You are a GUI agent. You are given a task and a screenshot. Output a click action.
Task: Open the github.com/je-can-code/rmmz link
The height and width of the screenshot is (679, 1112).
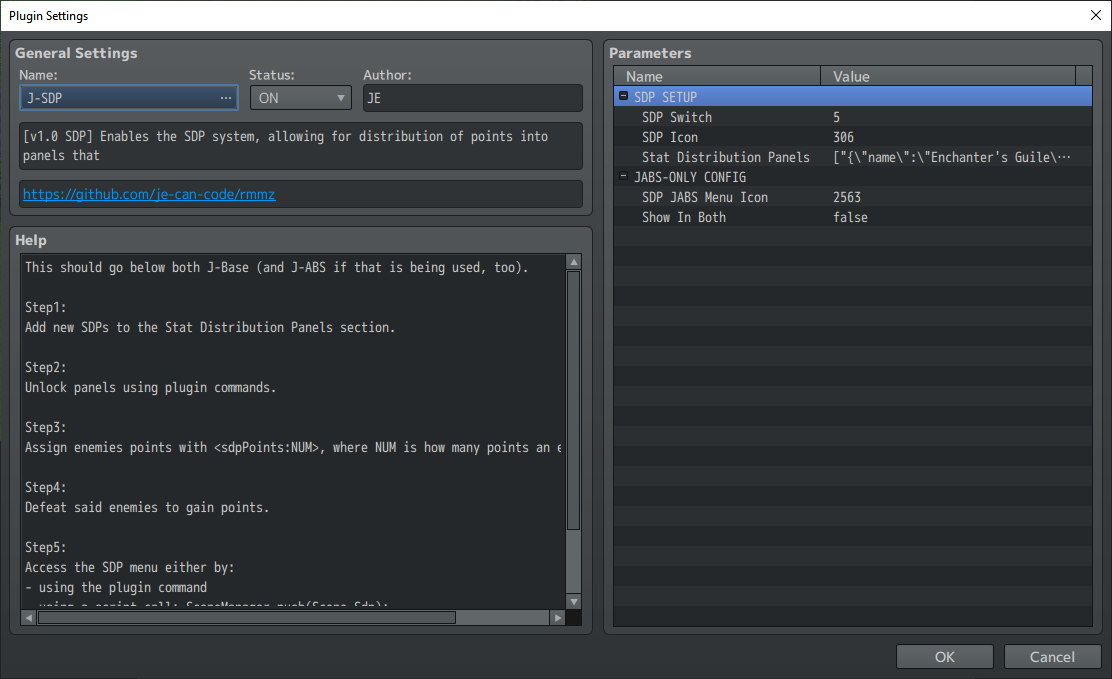tap(149, 194)
